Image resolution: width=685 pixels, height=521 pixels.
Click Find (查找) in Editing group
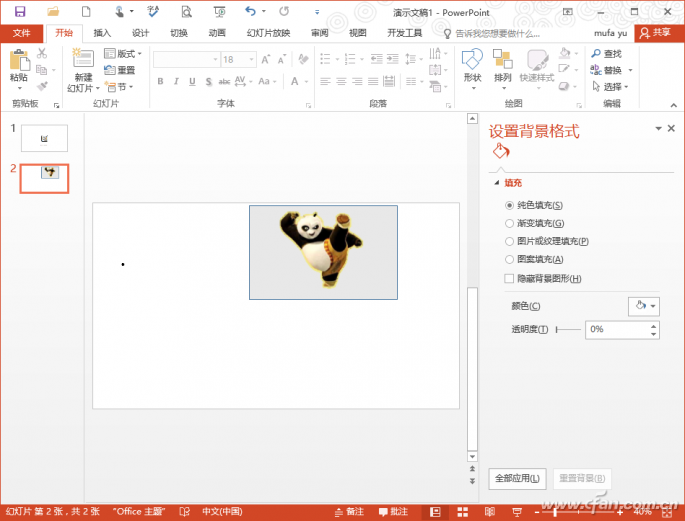(606, 54)
